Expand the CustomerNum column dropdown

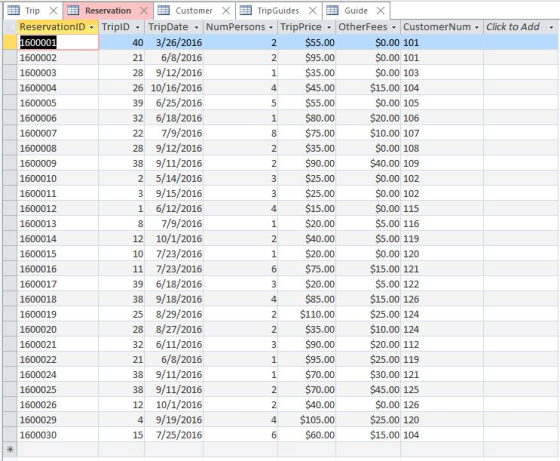click(477, 27)
